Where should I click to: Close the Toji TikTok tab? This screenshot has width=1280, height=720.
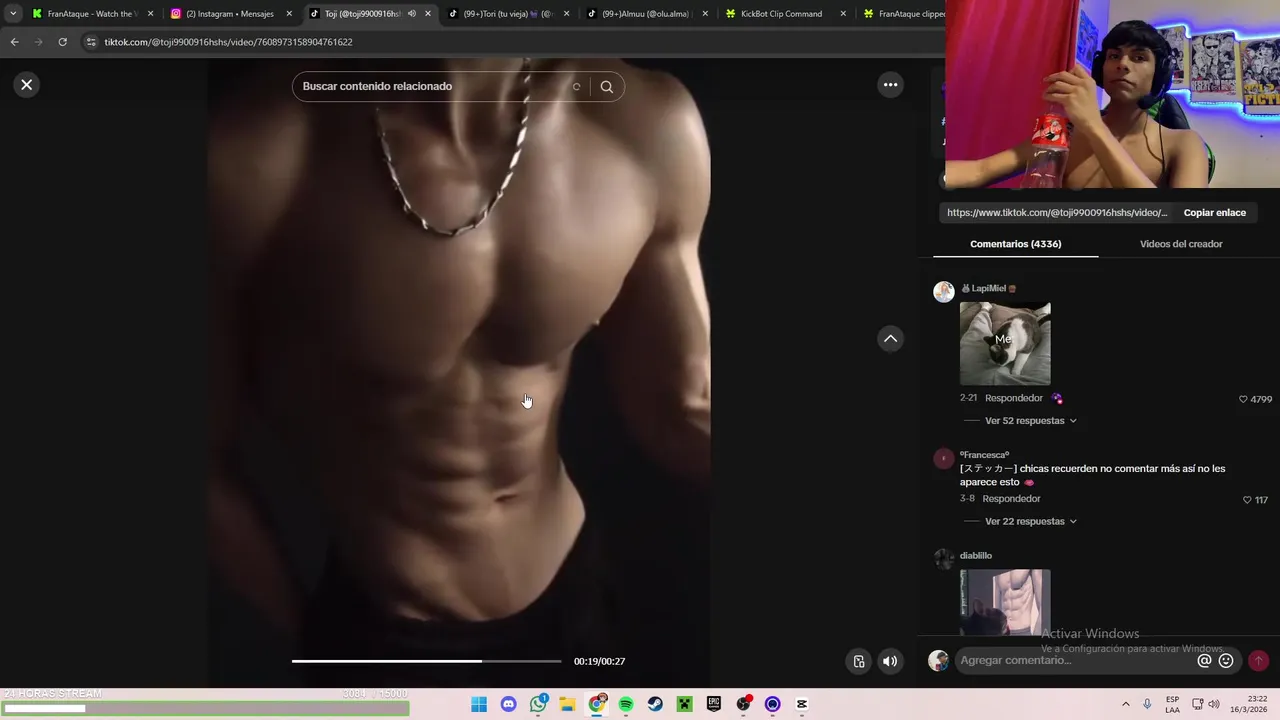click(428, 14)
